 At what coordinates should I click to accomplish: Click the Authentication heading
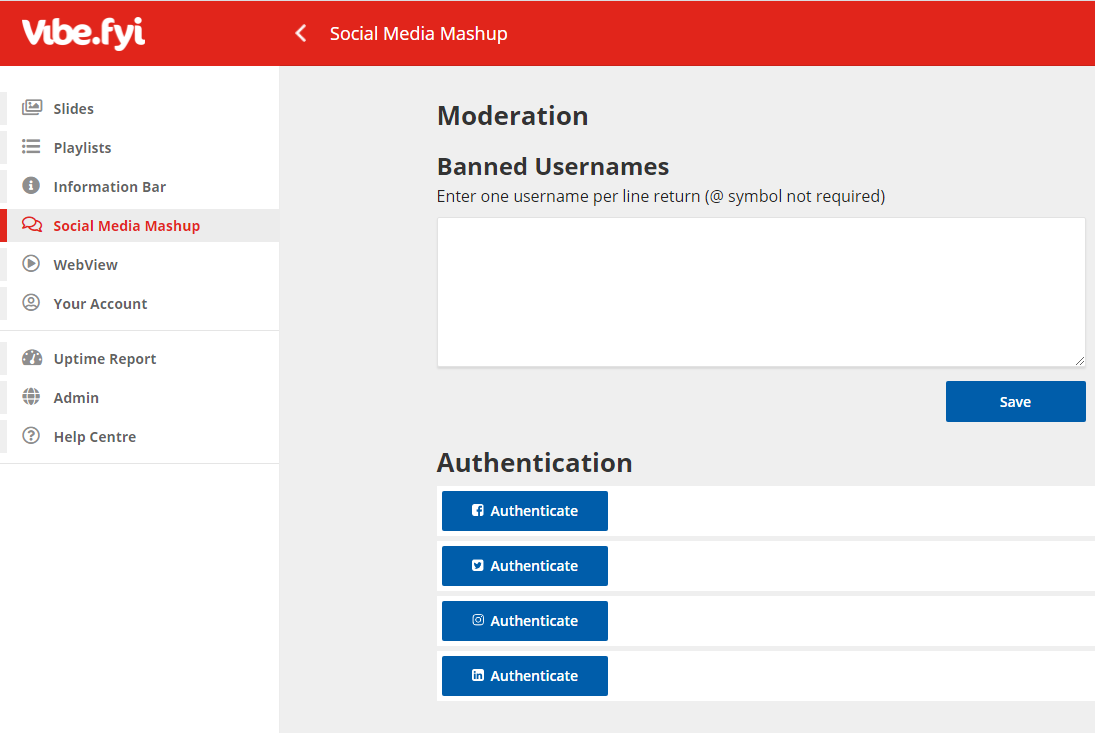tap(534, 463)
